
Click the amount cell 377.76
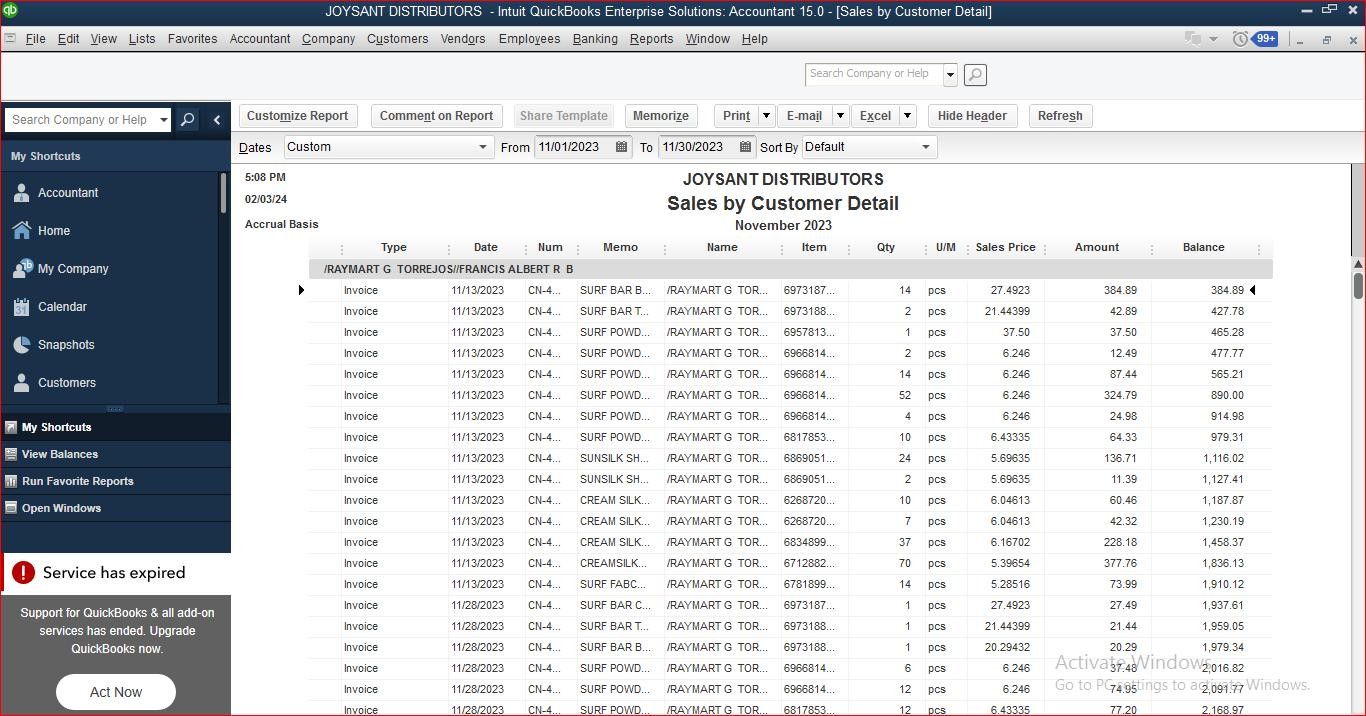[x=1120, y=564]
